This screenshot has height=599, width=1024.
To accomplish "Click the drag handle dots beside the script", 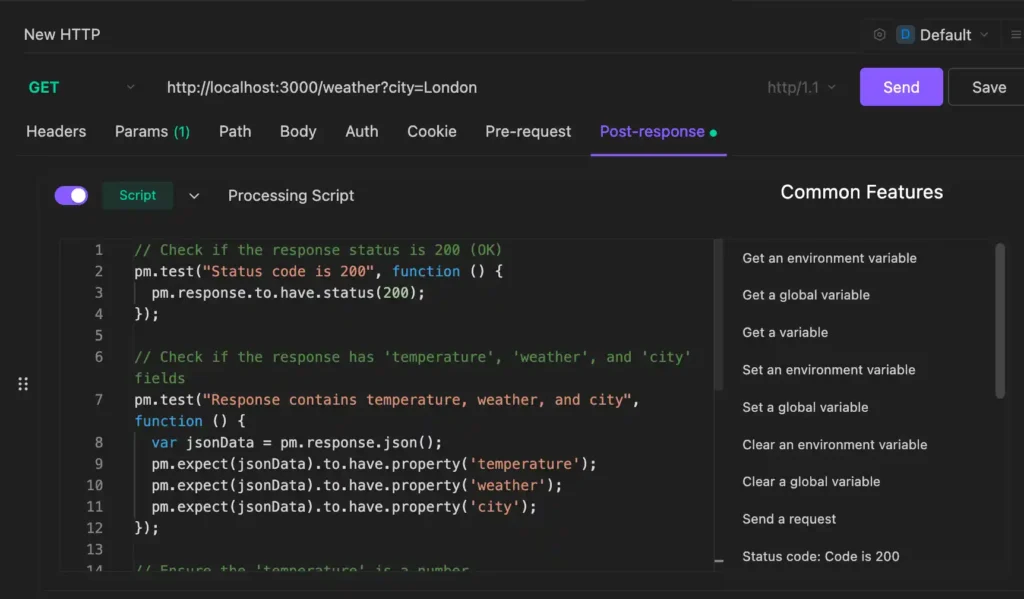I will [x=23, y=384].
